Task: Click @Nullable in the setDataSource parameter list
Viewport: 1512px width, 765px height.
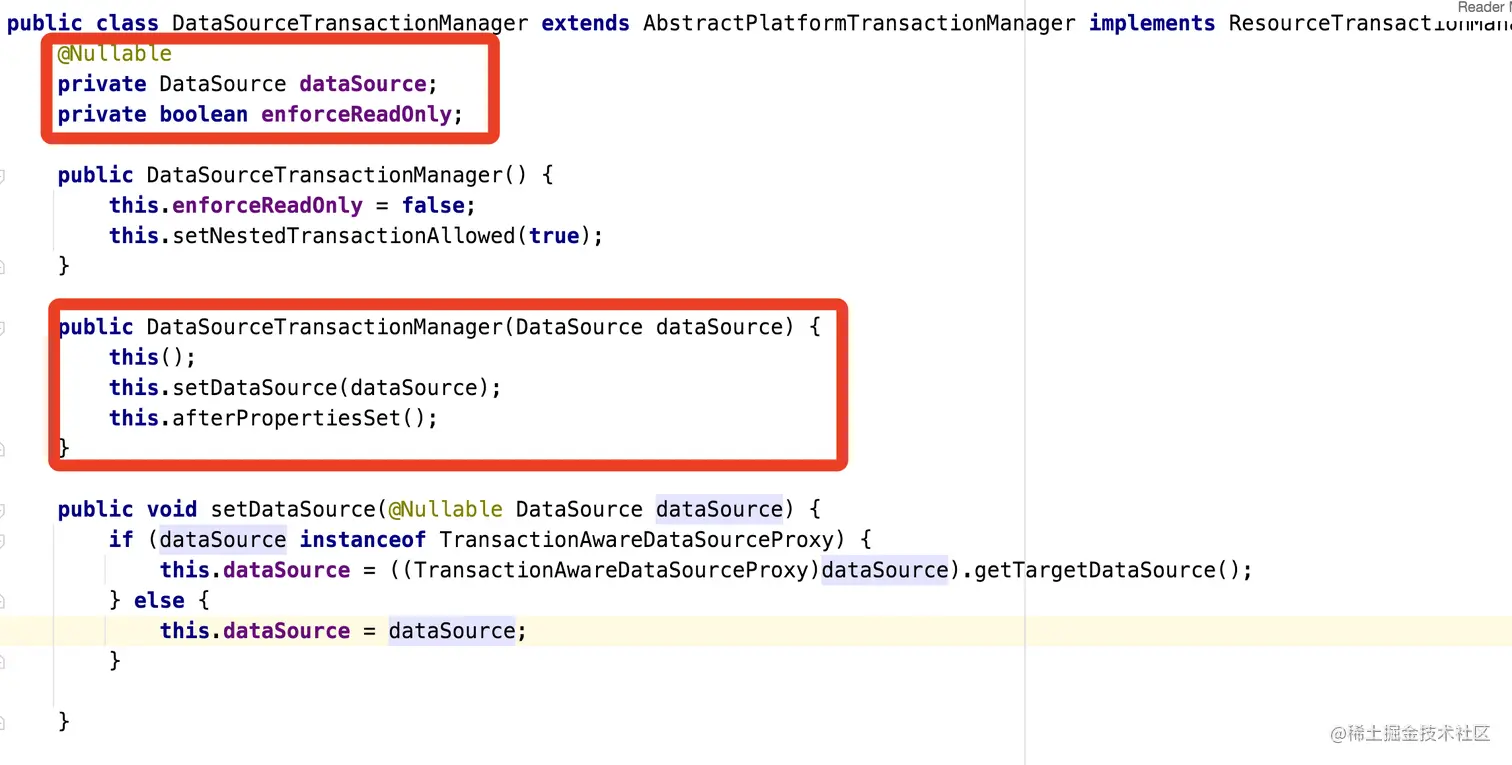Action: pos(445,509)
